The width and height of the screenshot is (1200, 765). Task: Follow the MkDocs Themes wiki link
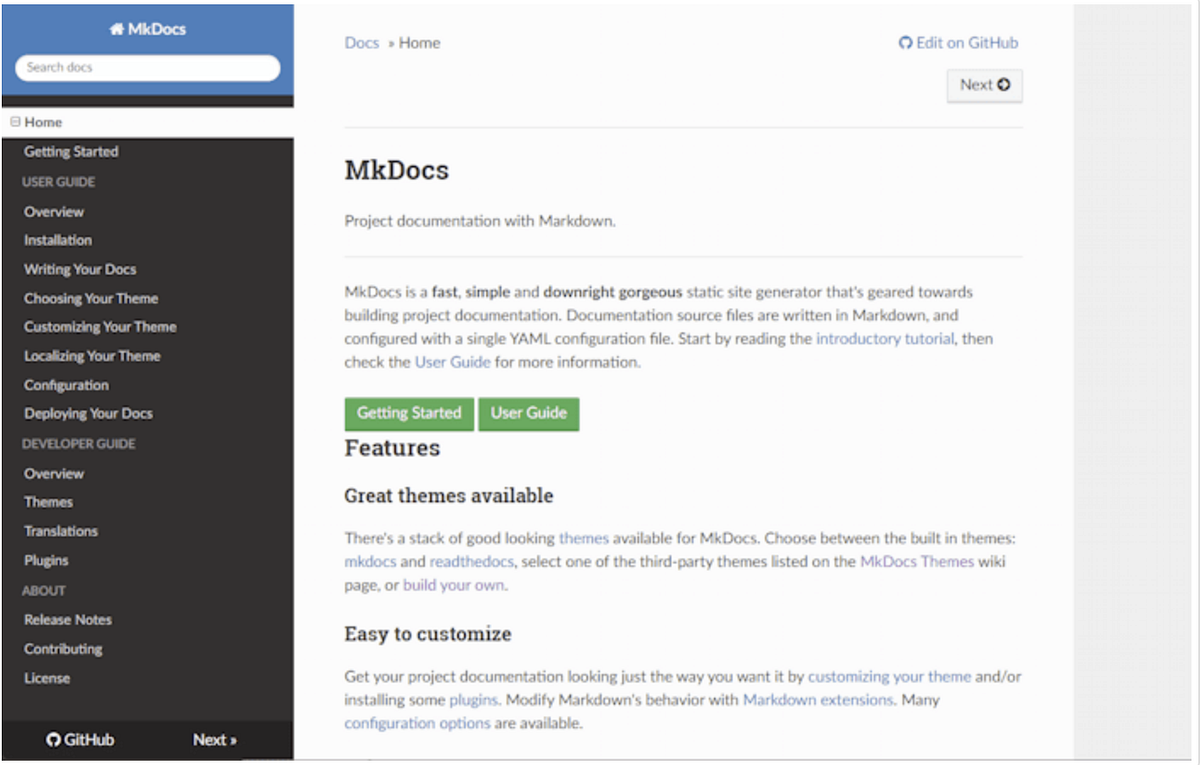coord(916,561)
